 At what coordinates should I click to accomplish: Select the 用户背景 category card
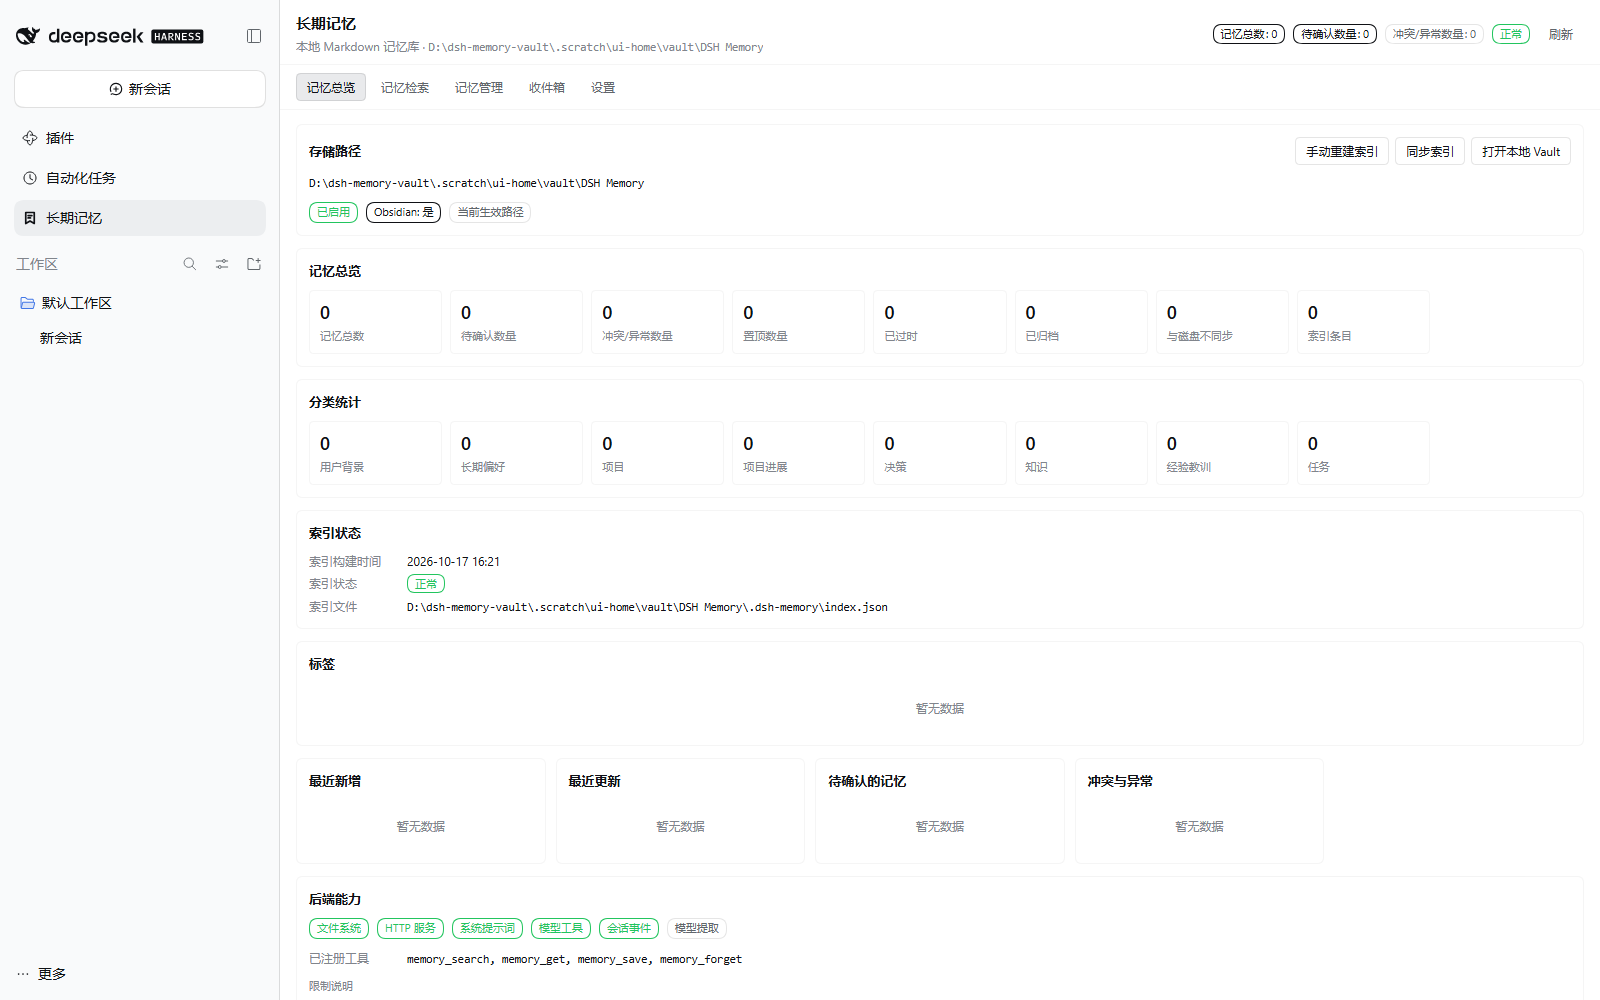point(375,453)
